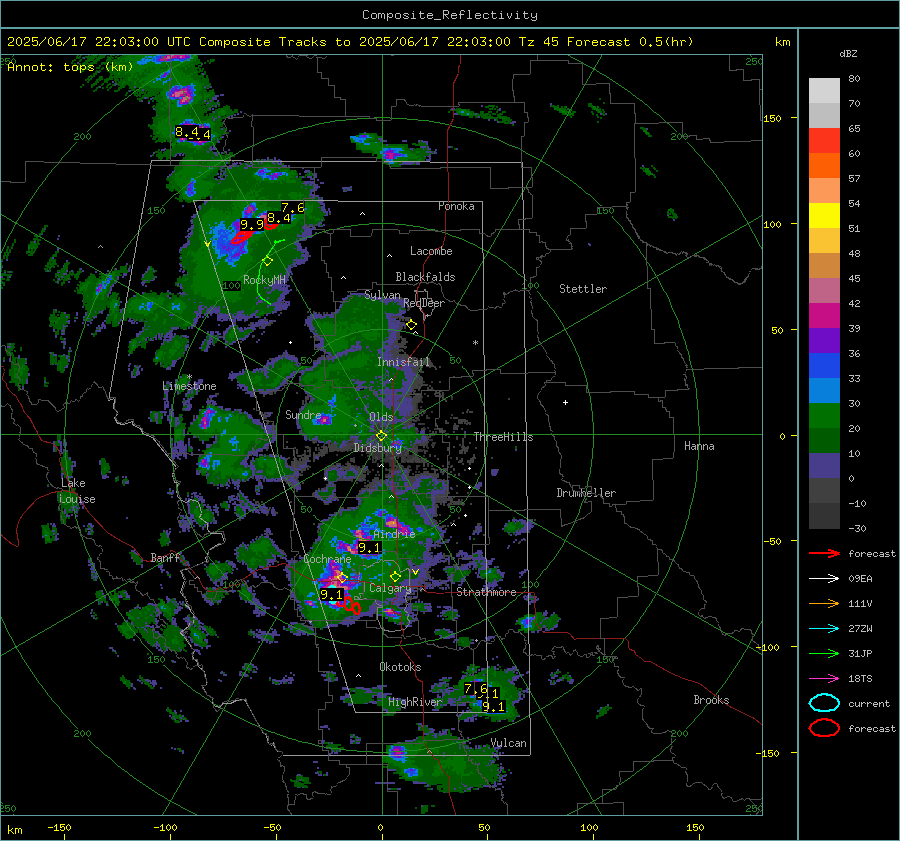Select the white 09EA arrow legend icon
This screenshot has width=900, height=841.
point(824,579)
